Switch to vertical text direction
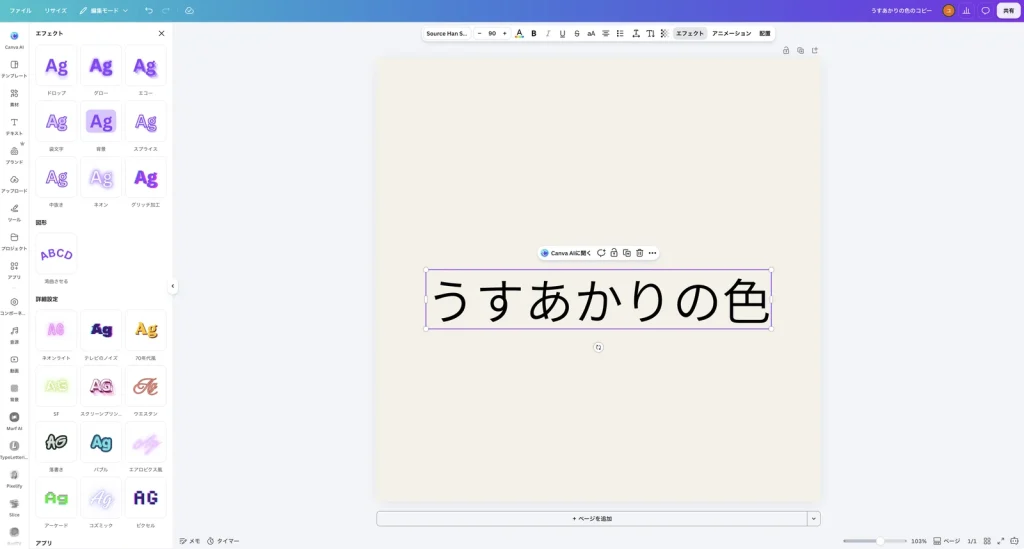 pyautogui.click(x=650, y=33)
